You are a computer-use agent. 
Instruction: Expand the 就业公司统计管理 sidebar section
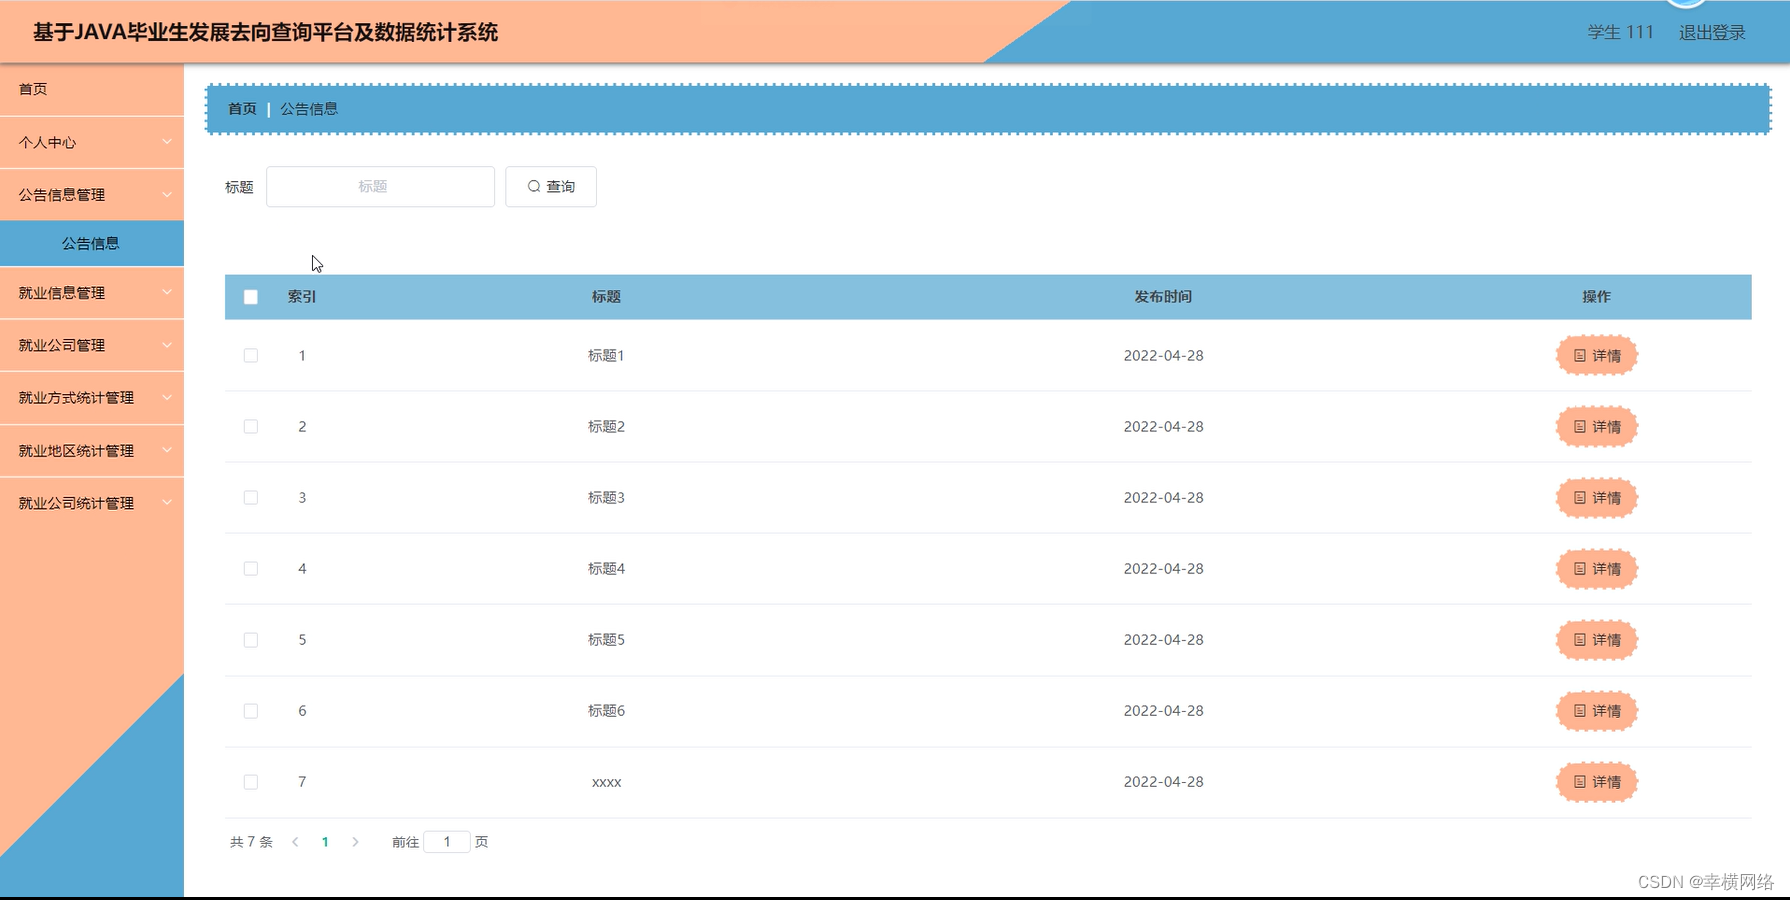pos(91,502)
